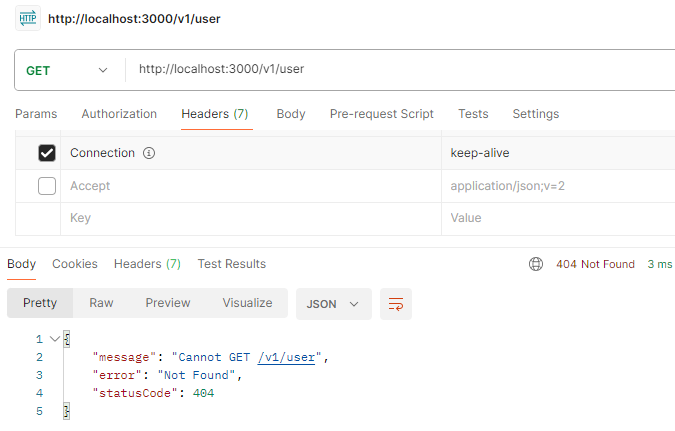The height and width of the screenshot is (431, 675).
Task: Switch to the Params tab
Action: pos(36,114)
